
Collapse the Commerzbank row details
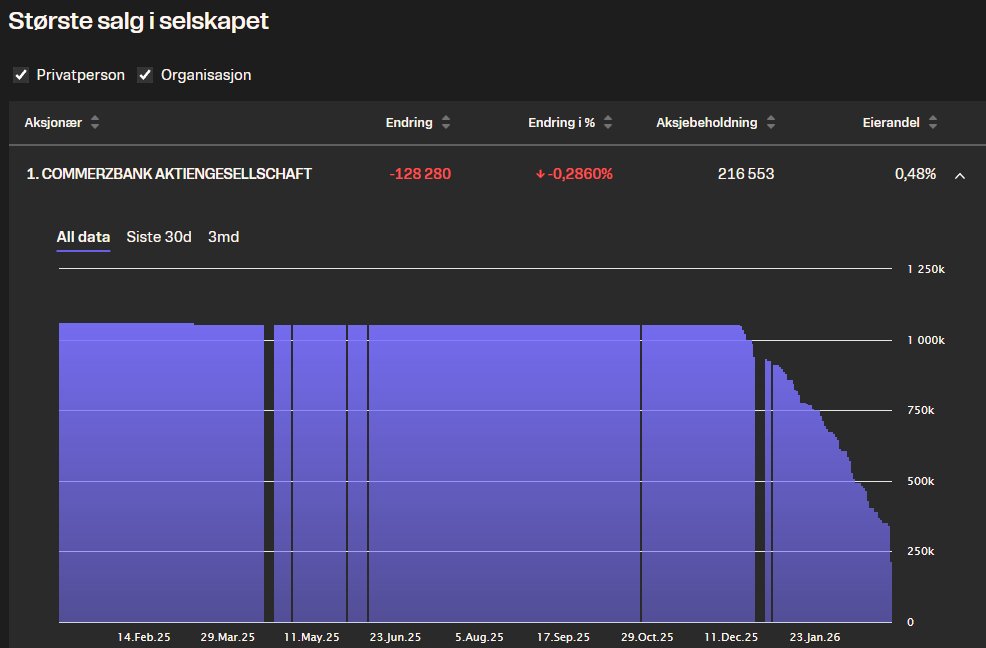coord(960,174)
